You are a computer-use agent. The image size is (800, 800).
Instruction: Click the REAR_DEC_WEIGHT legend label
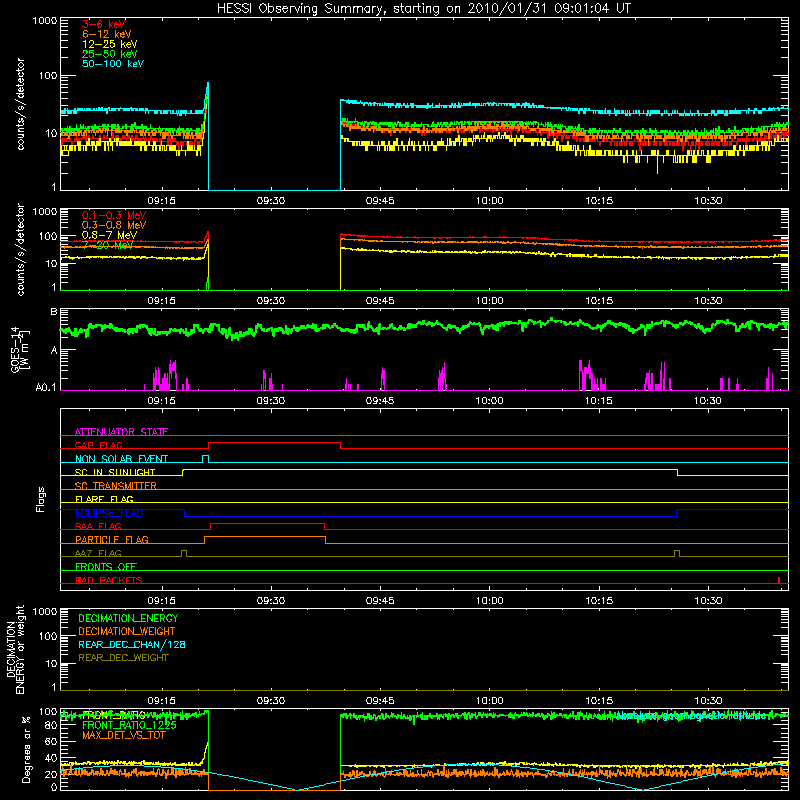(123, 658)
